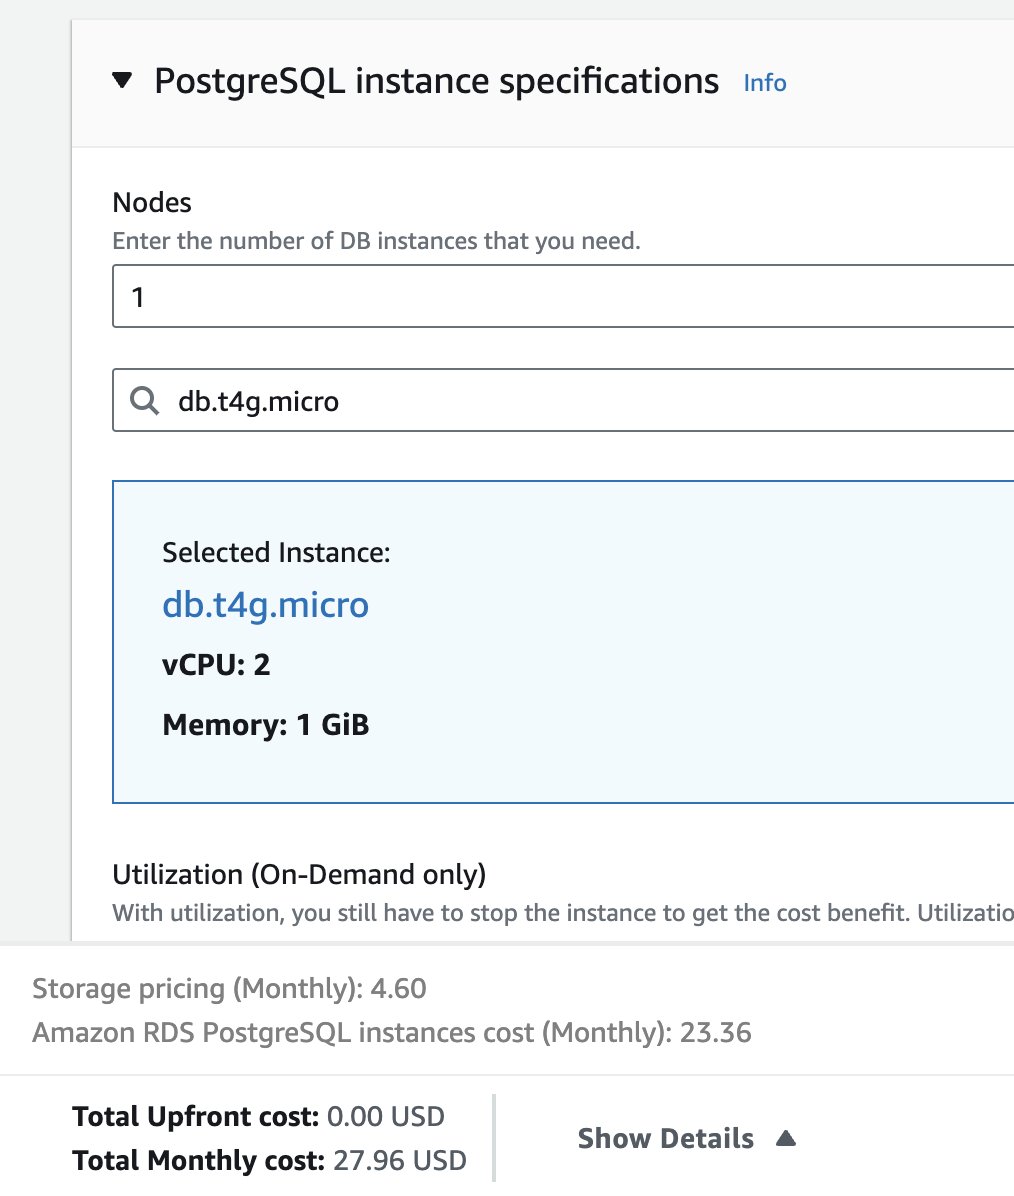Open the Info link beside the heading
Screen dimensions: 1014x1196
click(765, 82)
